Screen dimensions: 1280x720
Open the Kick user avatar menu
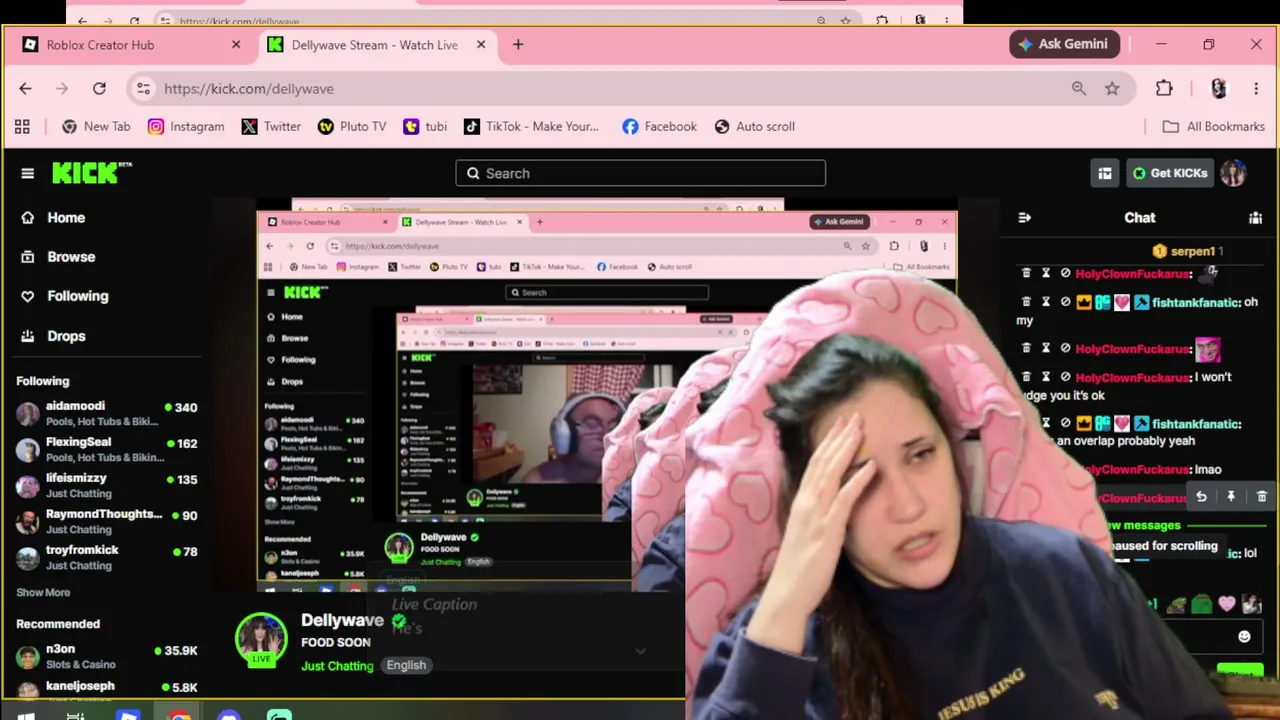click(x=1233, y=173)
